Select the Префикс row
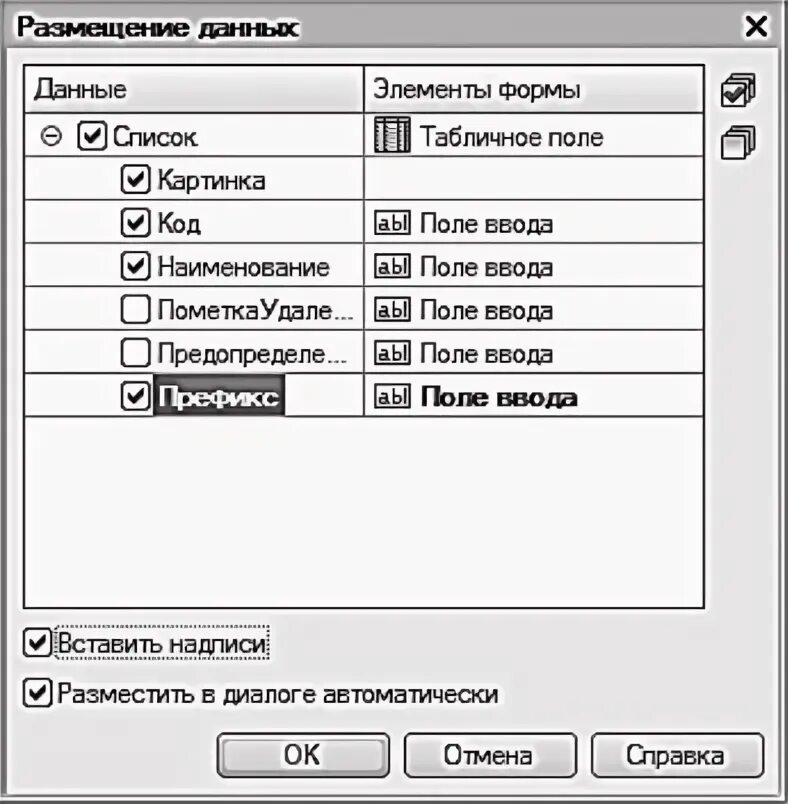The height and width of the screenshot is (804, 788). tap(363, 395)
